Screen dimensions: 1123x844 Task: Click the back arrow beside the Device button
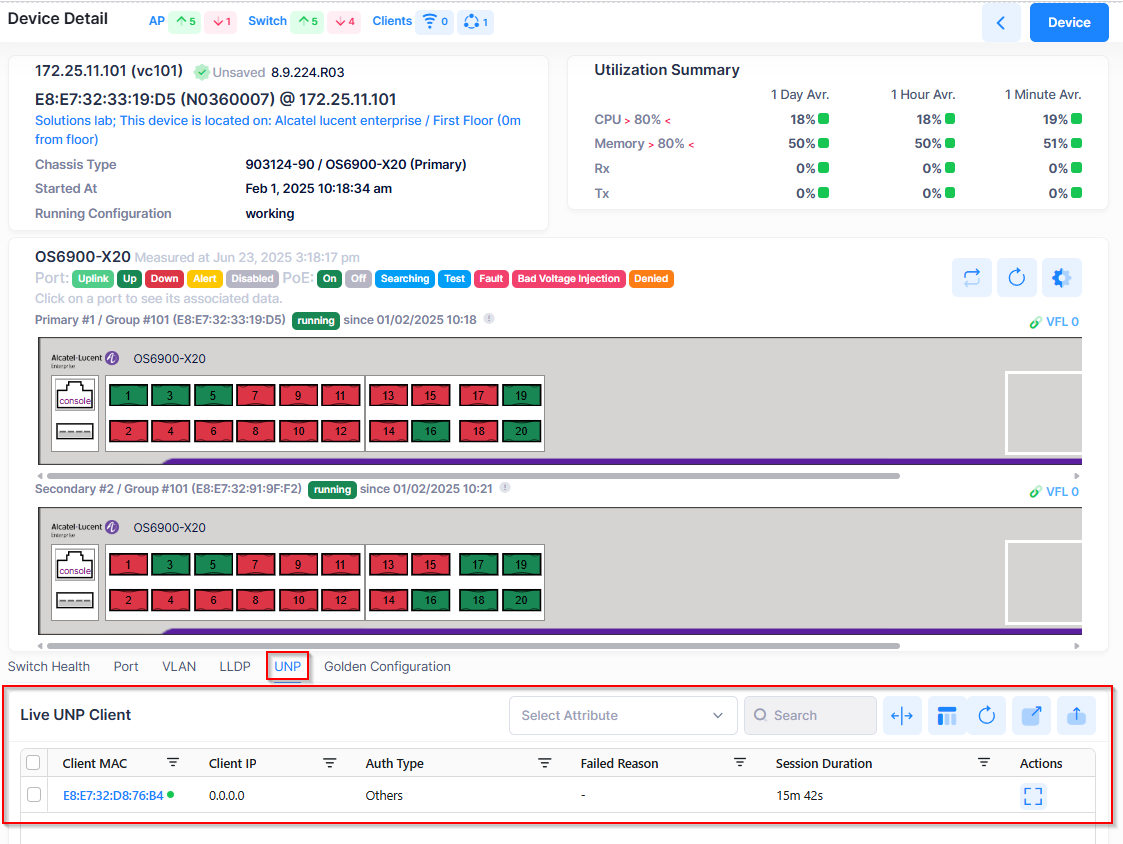coord(1001,22)
